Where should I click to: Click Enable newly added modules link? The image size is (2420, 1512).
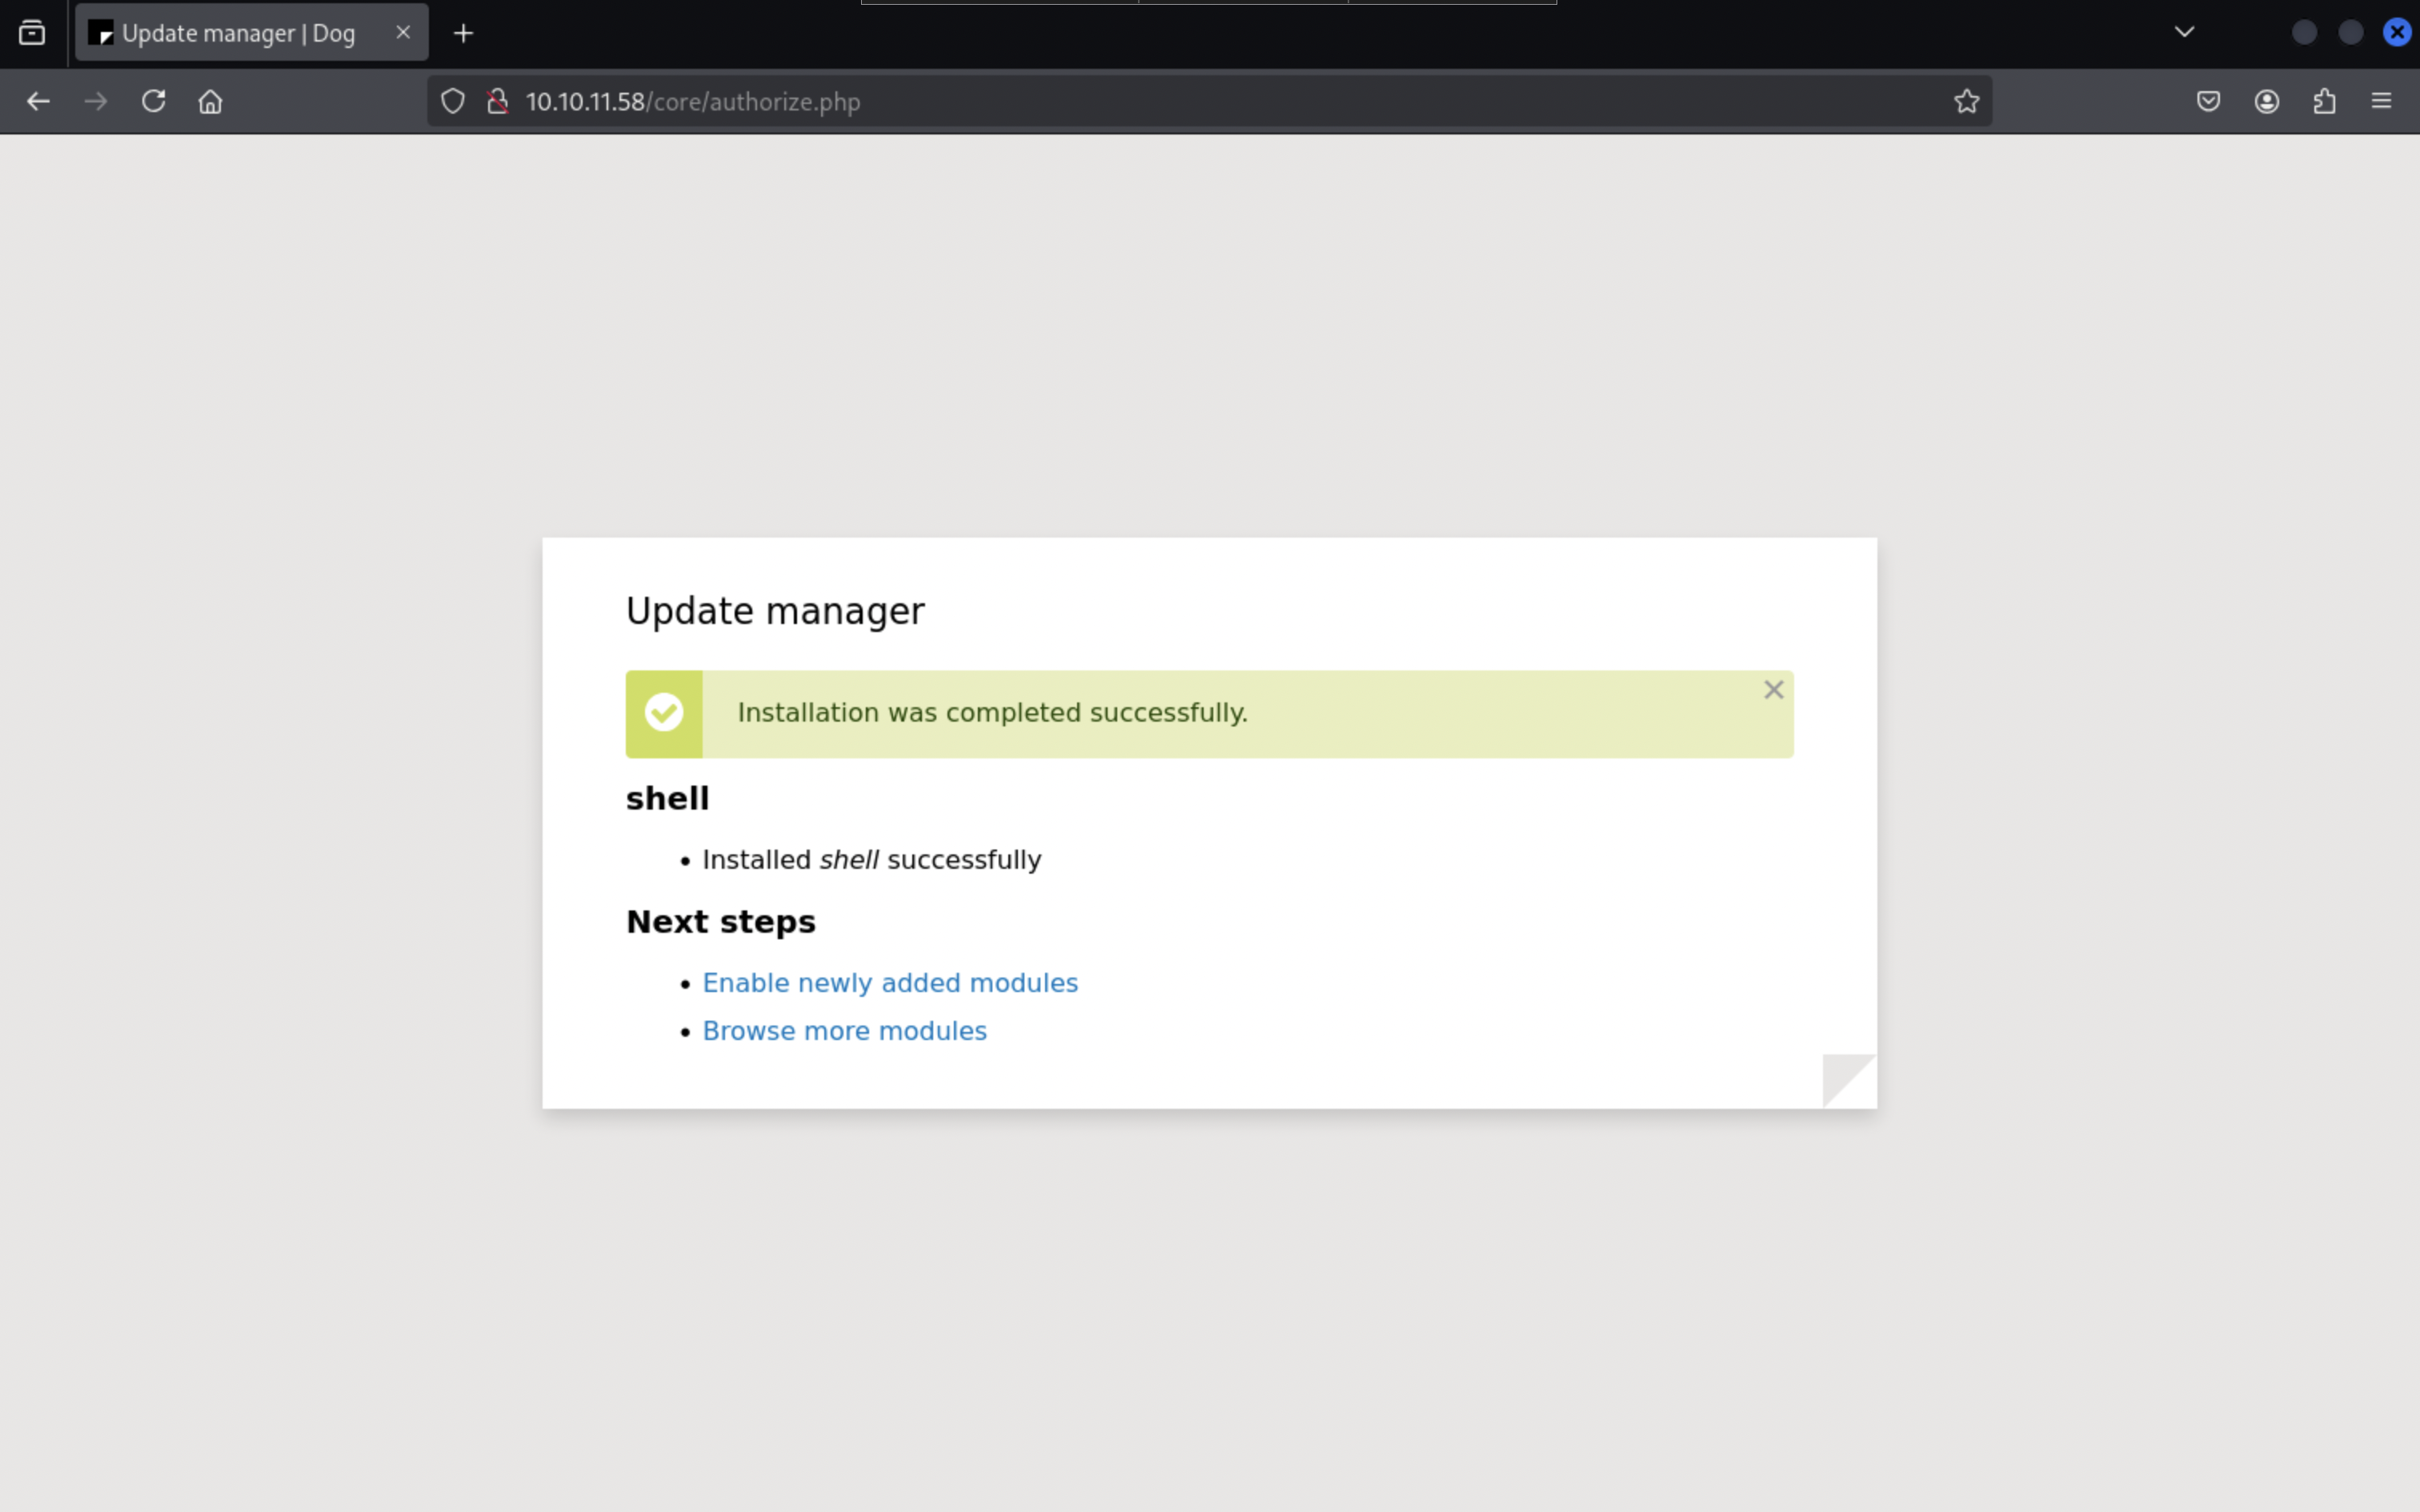click(x=889, y=983)
